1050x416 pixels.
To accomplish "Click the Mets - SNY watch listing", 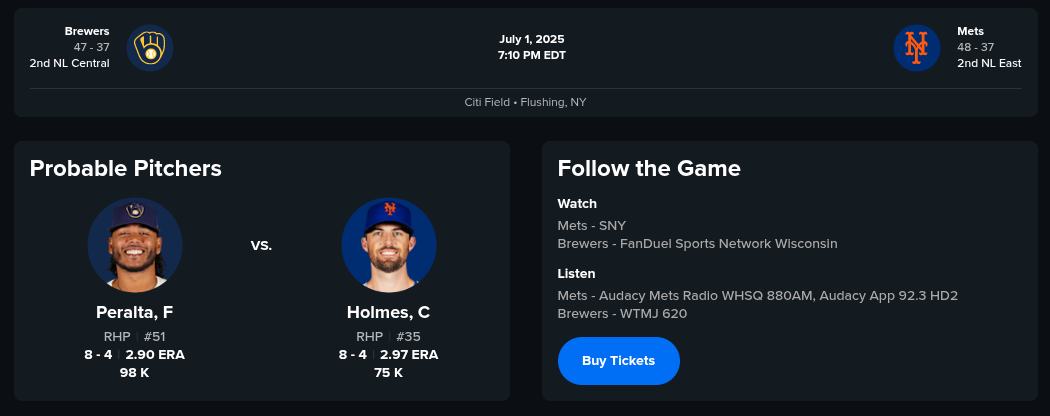I will click(x=591, y=226).
